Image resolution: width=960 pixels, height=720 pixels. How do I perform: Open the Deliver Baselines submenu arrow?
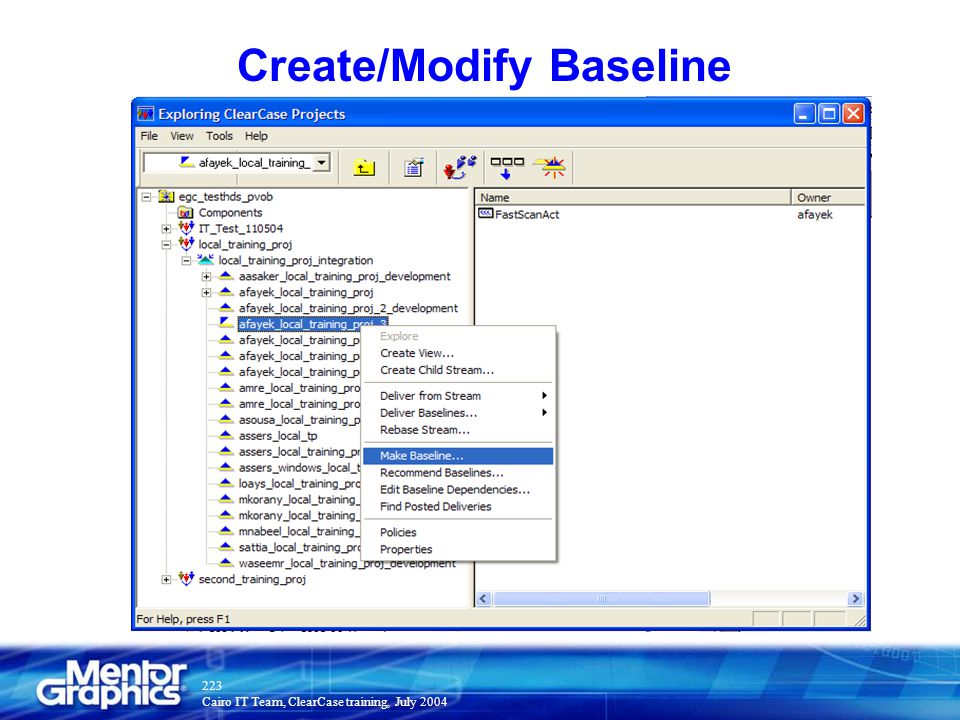544,413
